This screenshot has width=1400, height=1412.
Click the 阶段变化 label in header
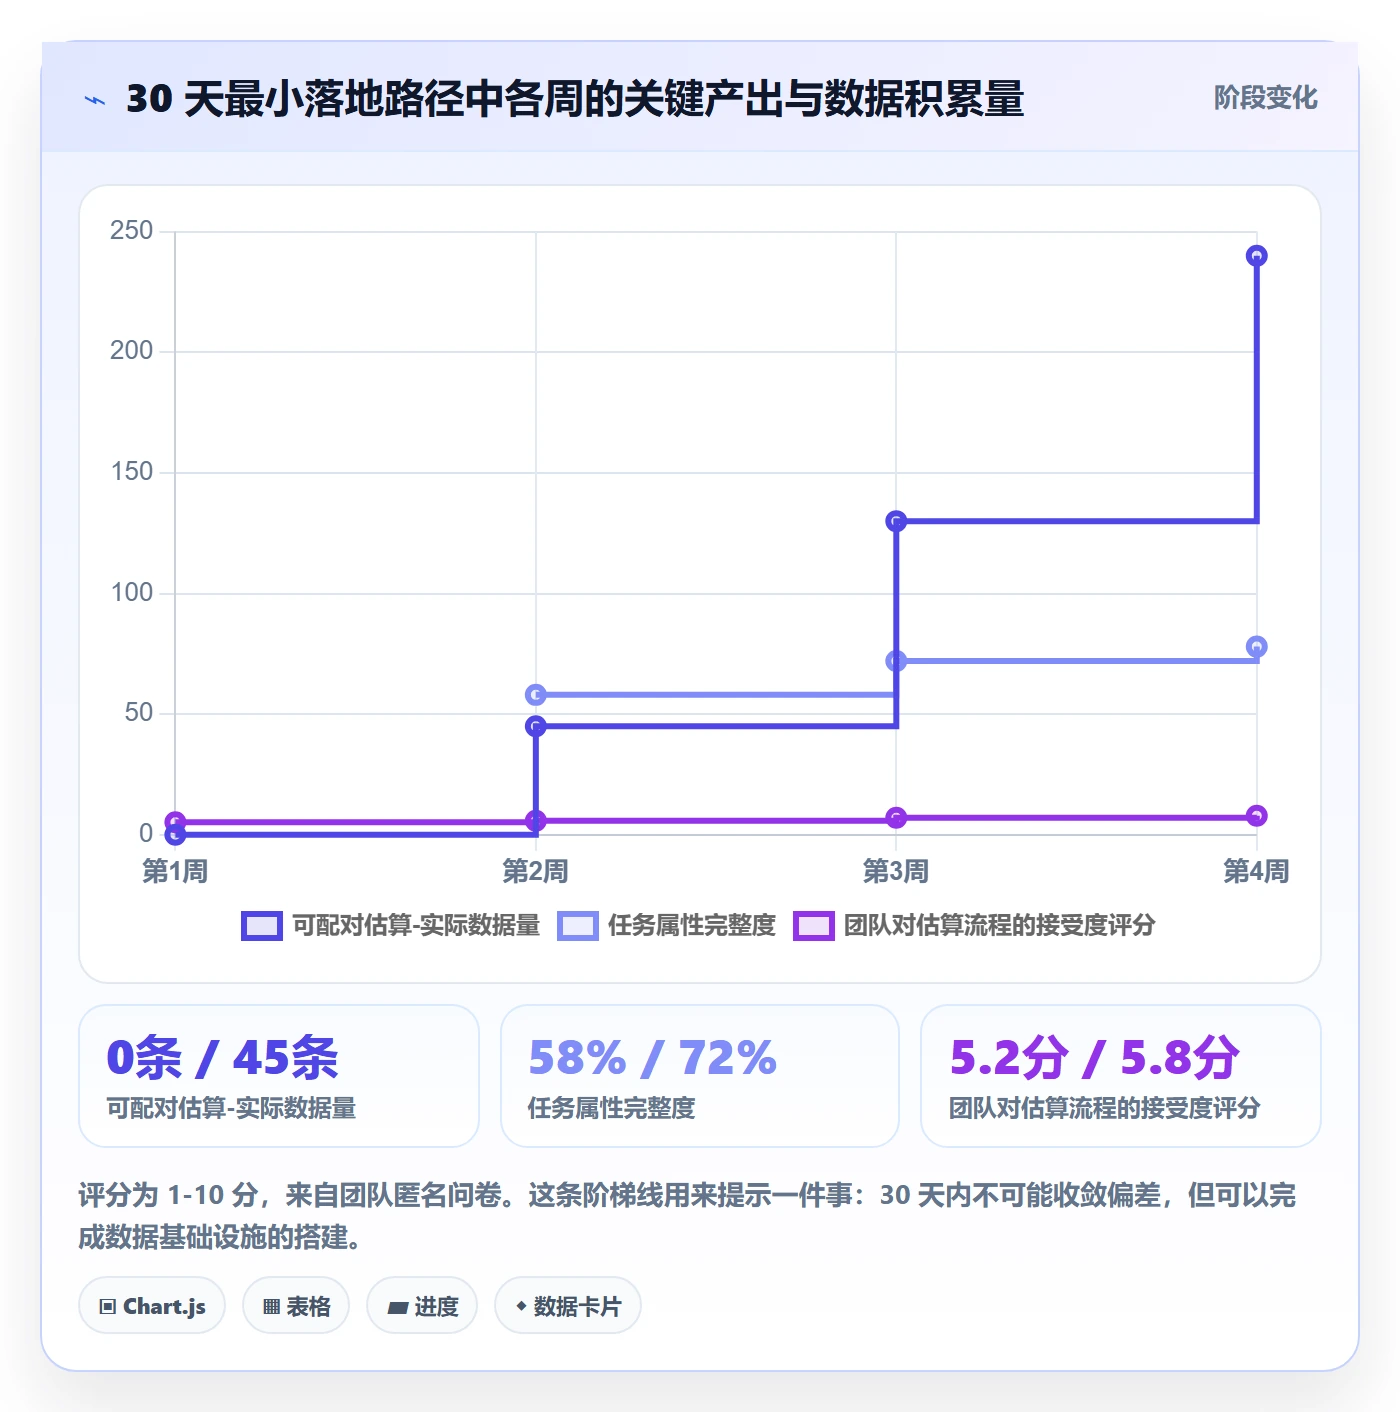[1265, 98]
